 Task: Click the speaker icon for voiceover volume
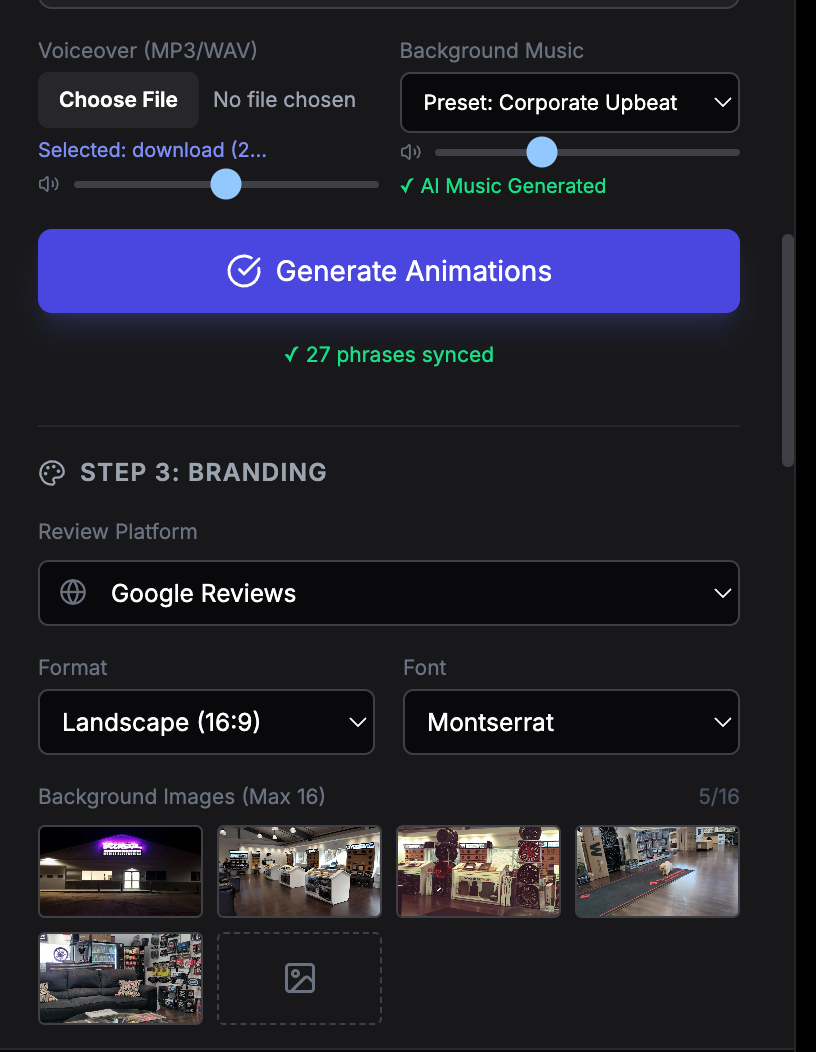pos(48,184)
